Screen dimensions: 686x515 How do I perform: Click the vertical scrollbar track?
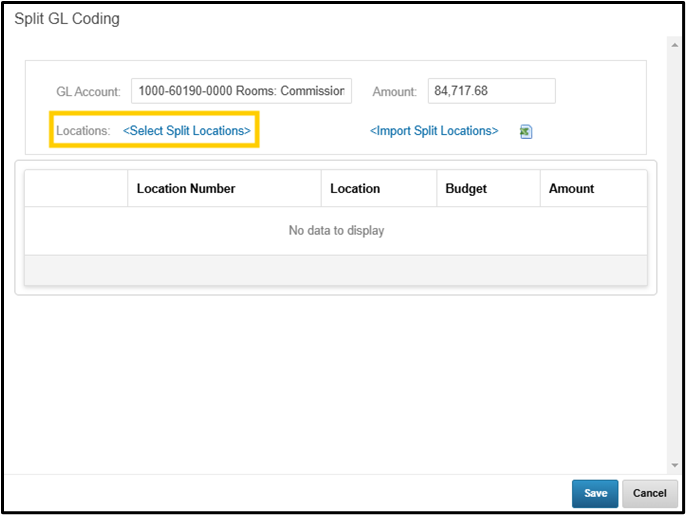674,250
